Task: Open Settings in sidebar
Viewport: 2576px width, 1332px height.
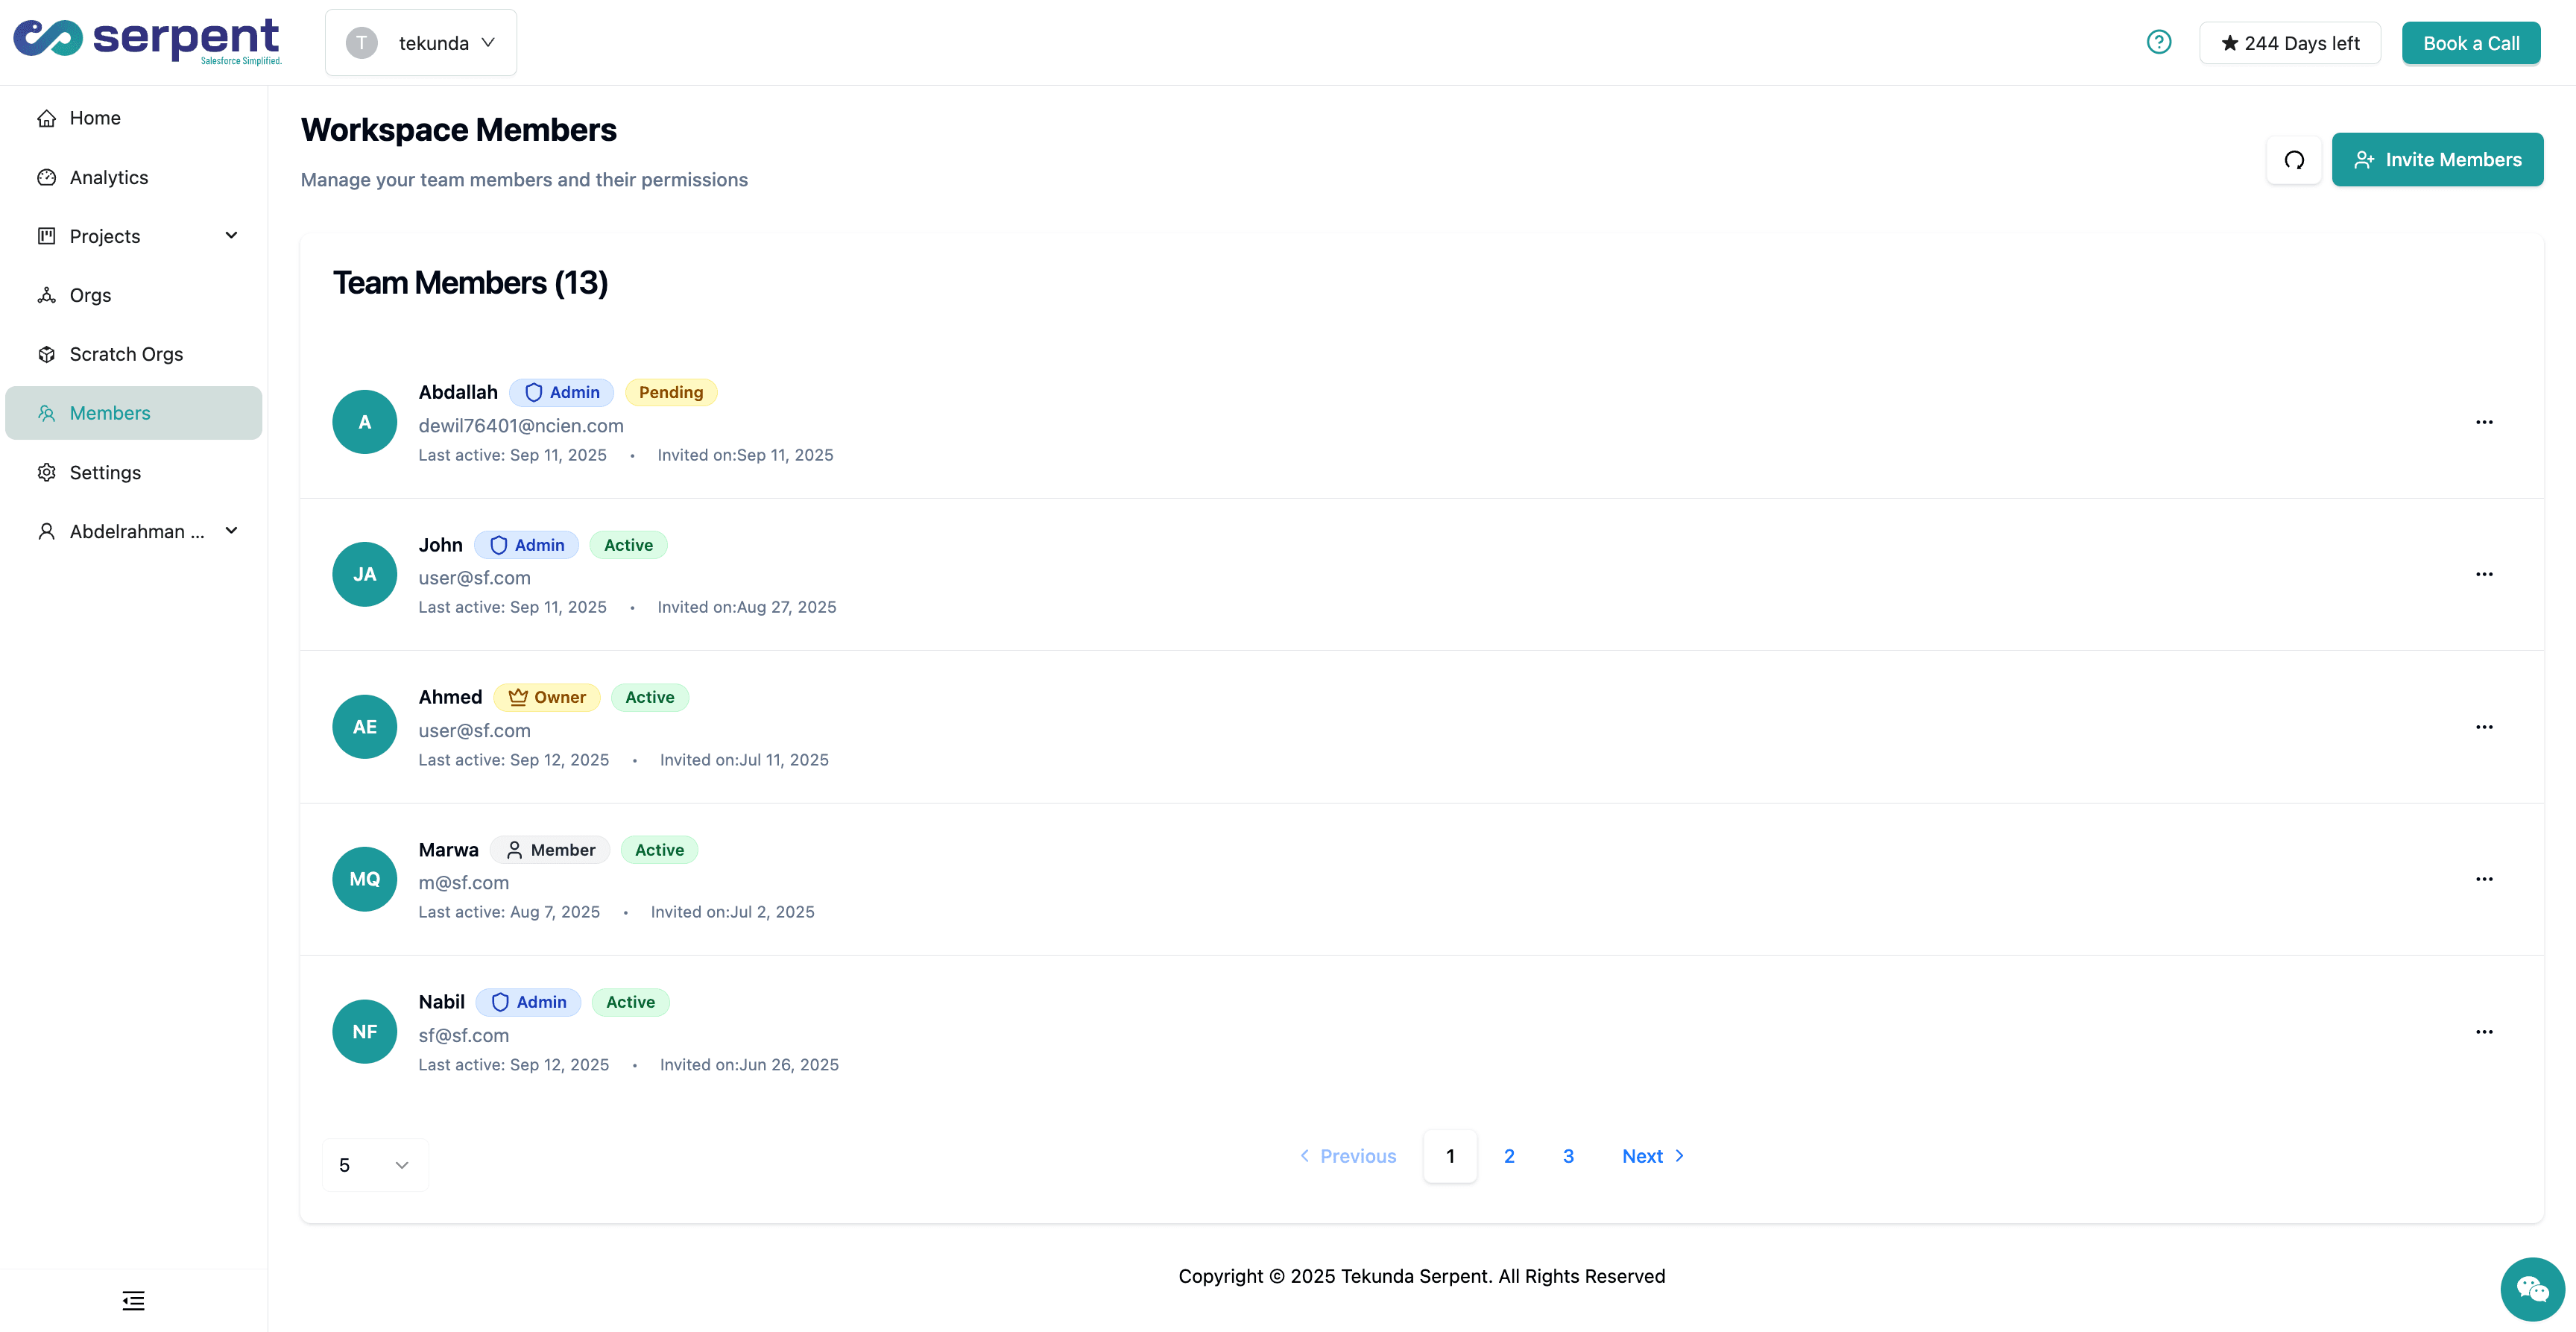Action: pyautogui.click(x=105, y=472)
